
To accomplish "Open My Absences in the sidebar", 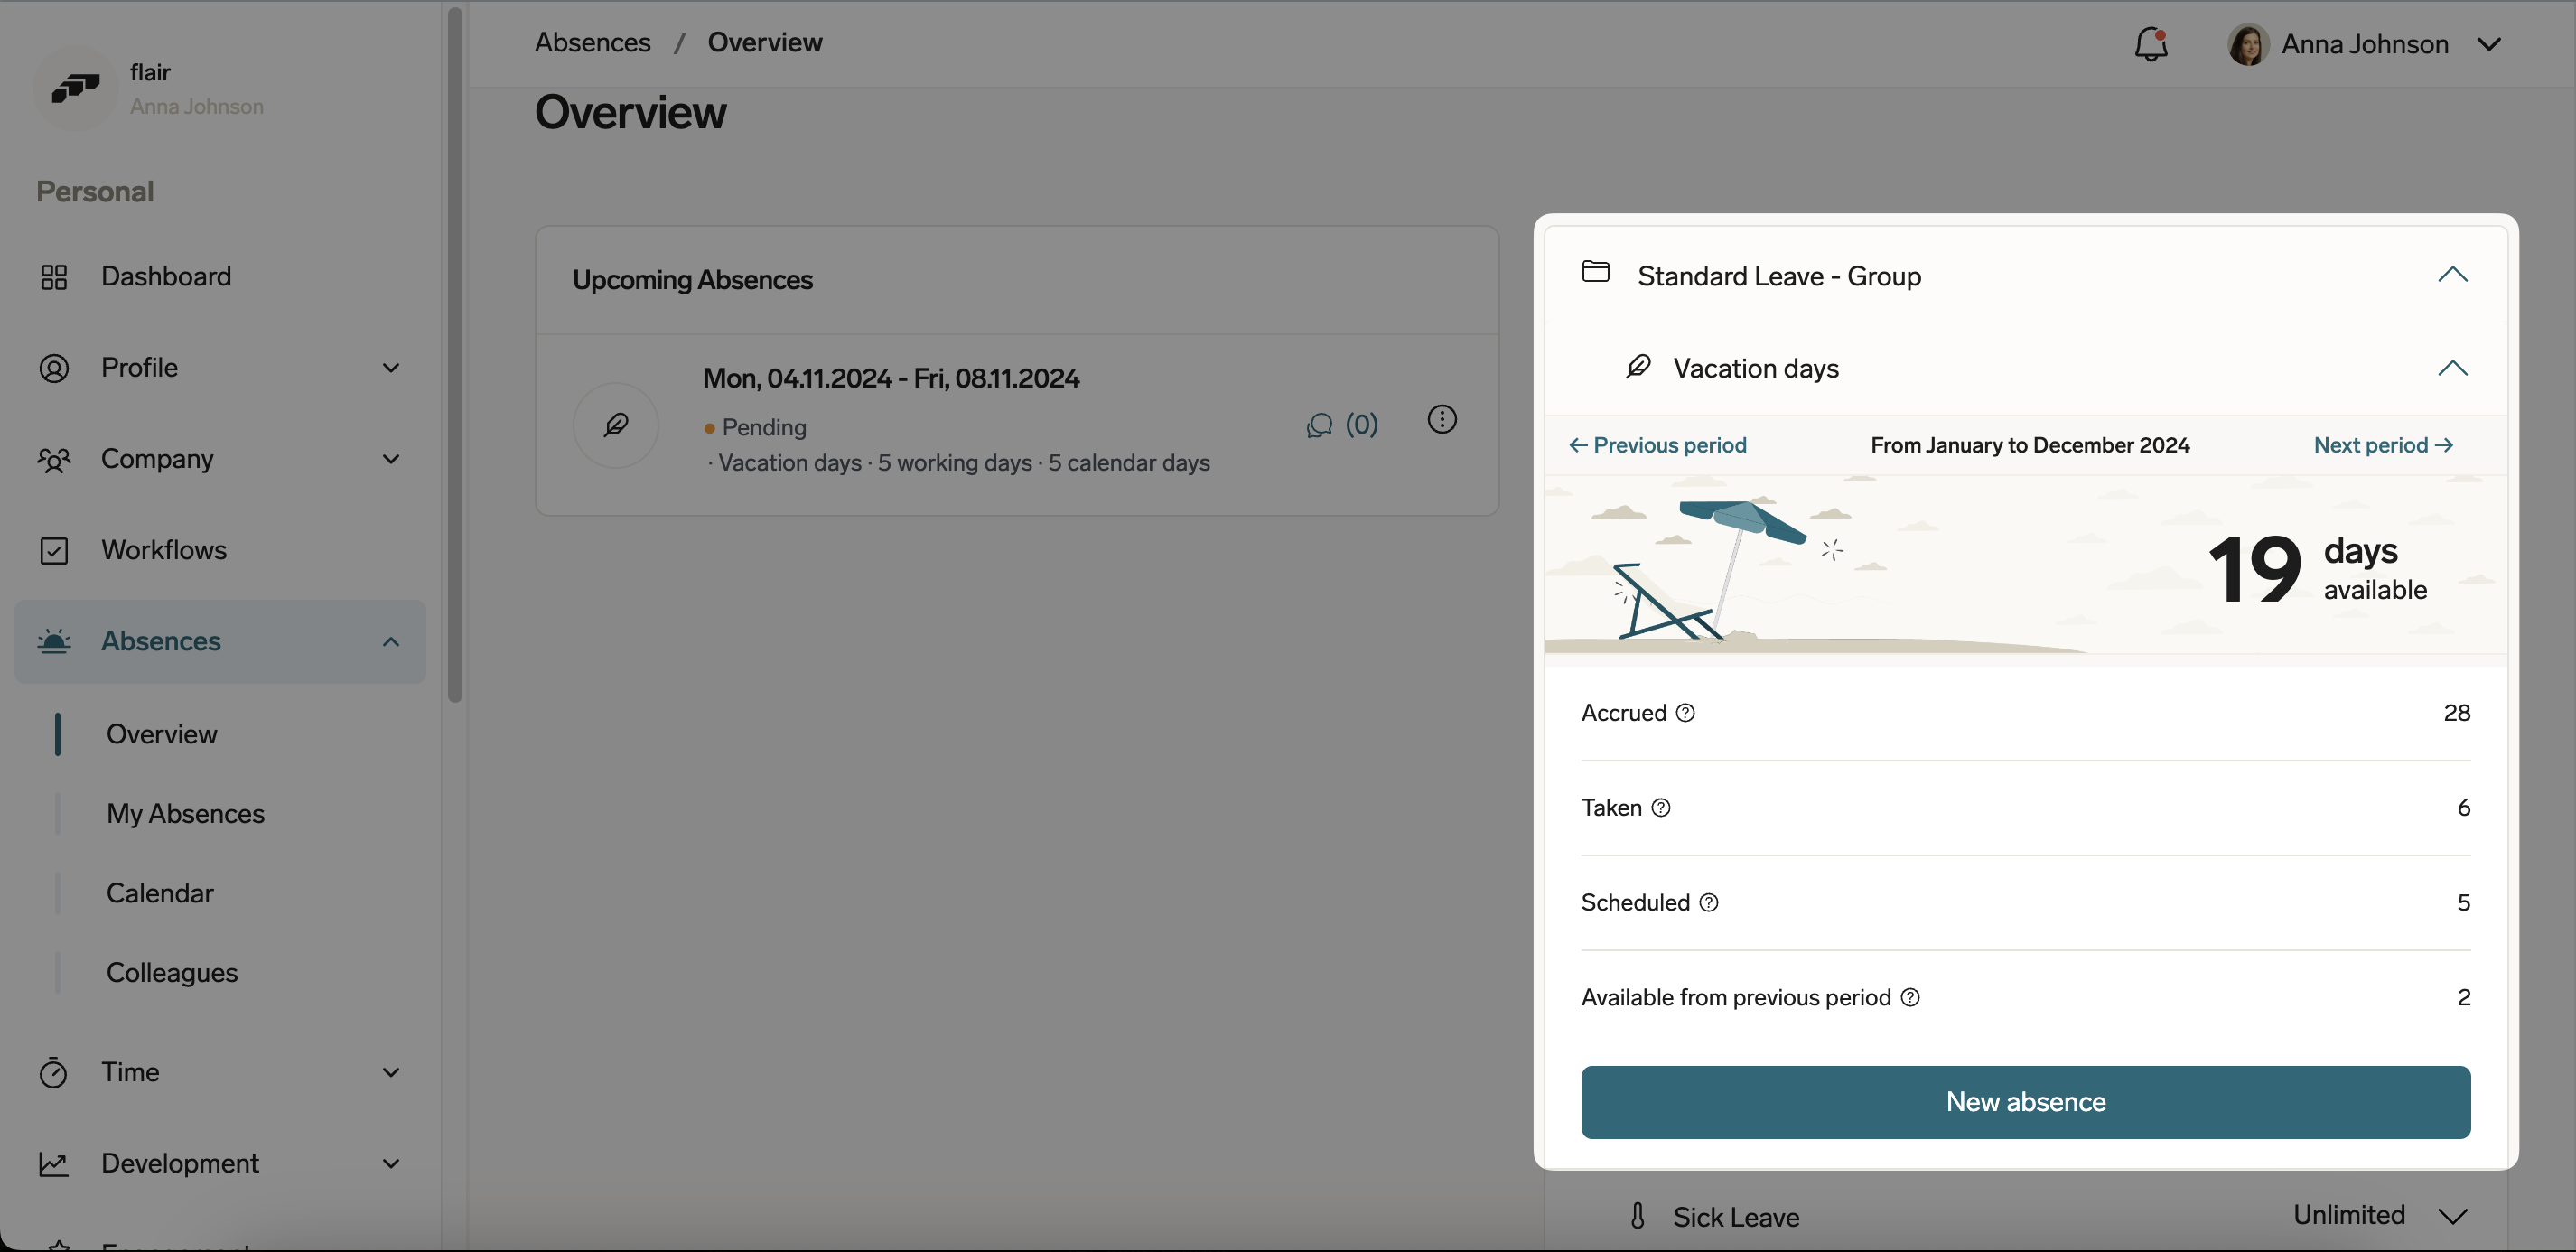I will point(185,814).
